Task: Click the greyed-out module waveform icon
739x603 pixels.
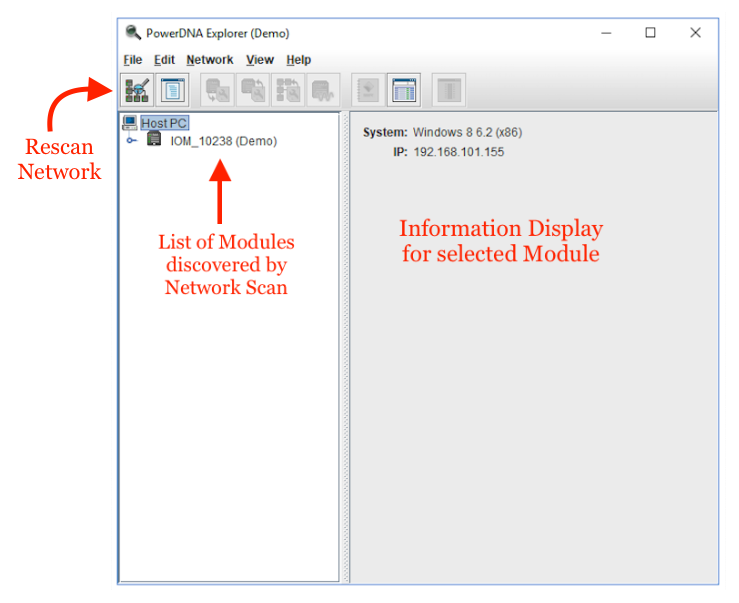Action: pos(323,90)
